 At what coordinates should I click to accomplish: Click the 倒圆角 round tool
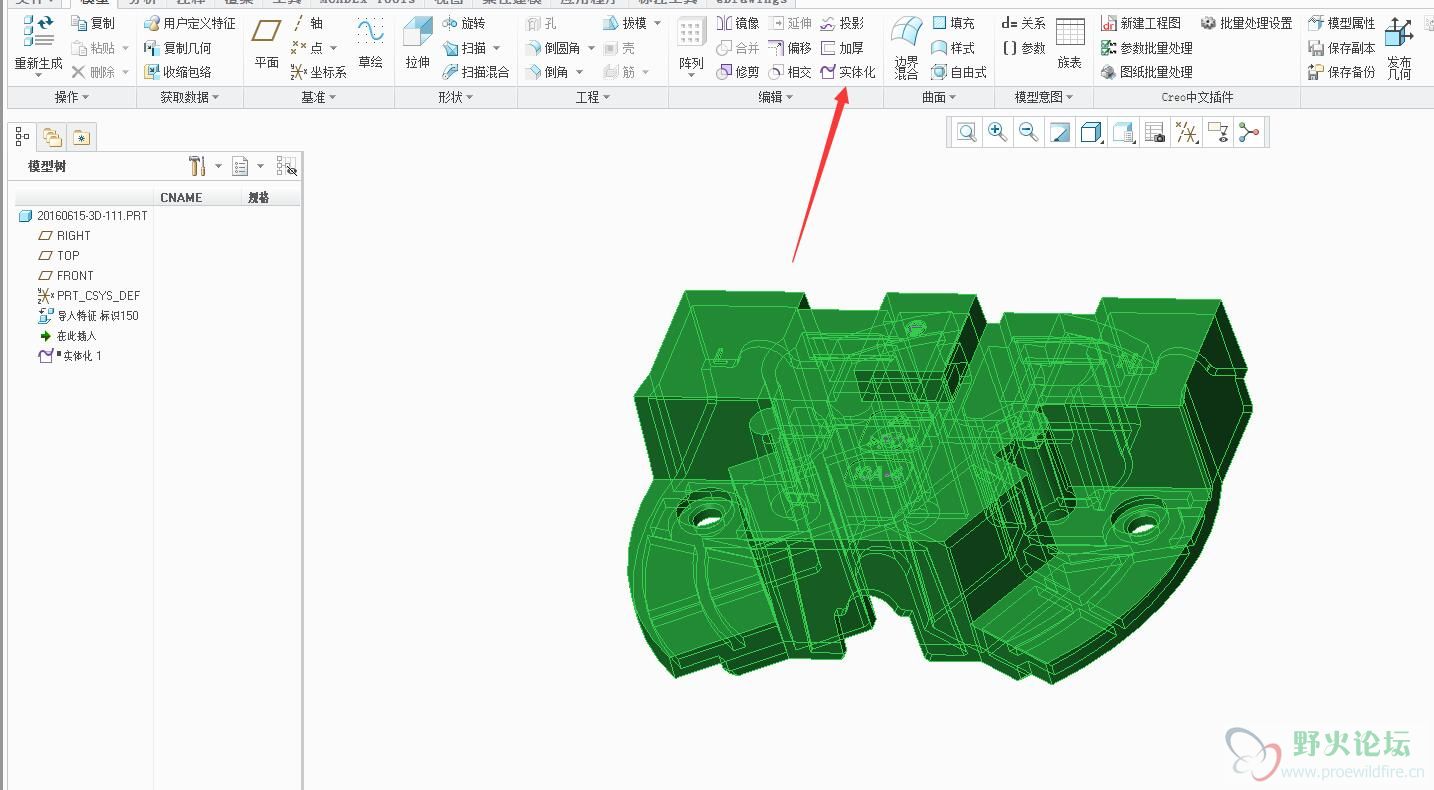553,47
